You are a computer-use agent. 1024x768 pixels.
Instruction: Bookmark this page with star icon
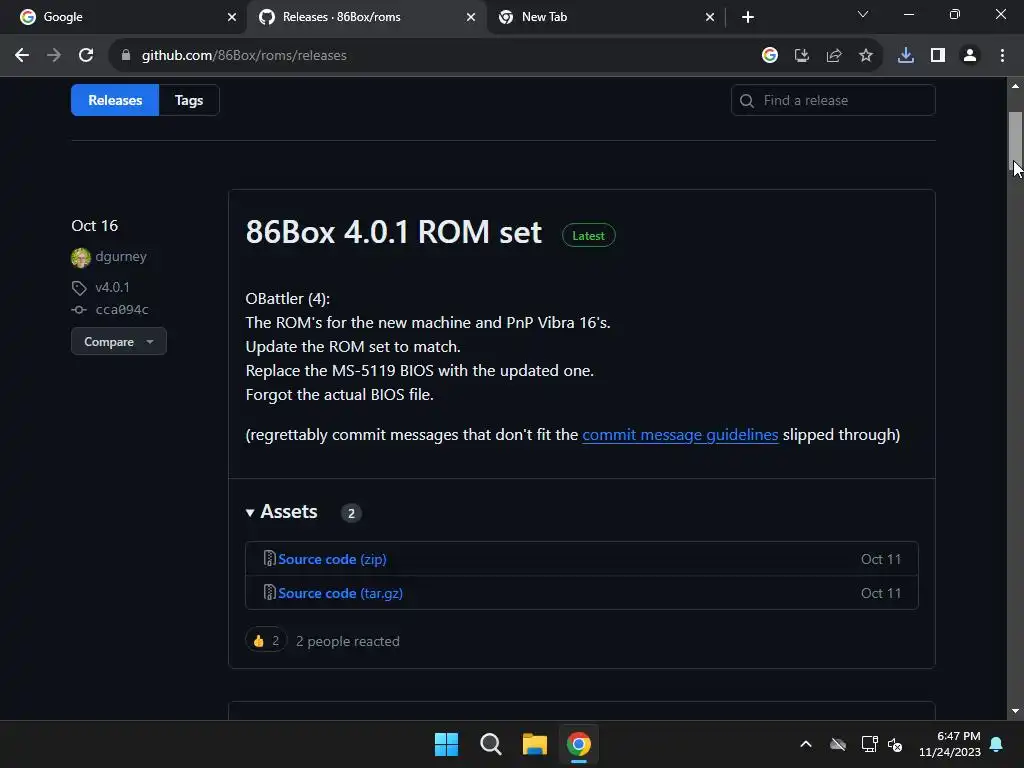point(866,56)
